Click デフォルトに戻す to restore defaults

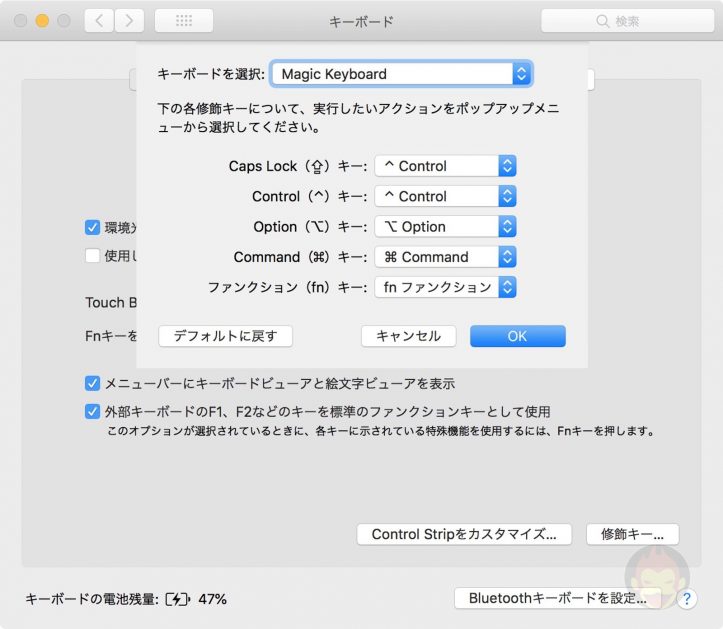(x=225, y=336)
